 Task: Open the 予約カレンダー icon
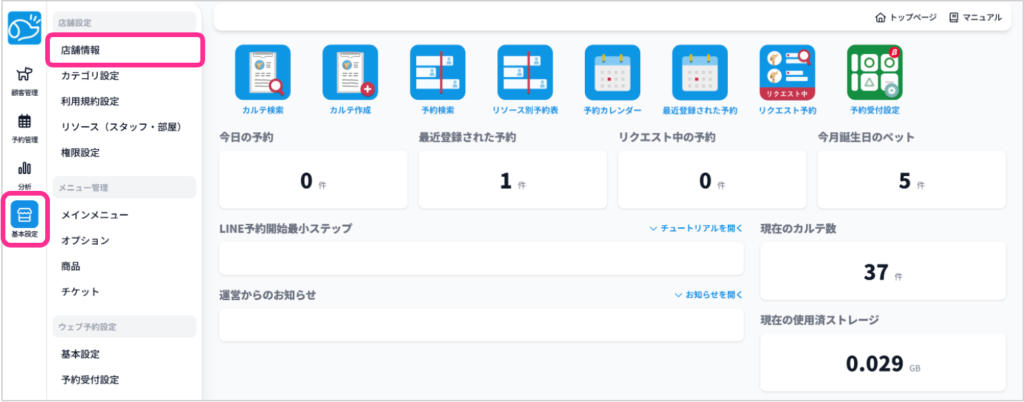[x=612, y=73]
